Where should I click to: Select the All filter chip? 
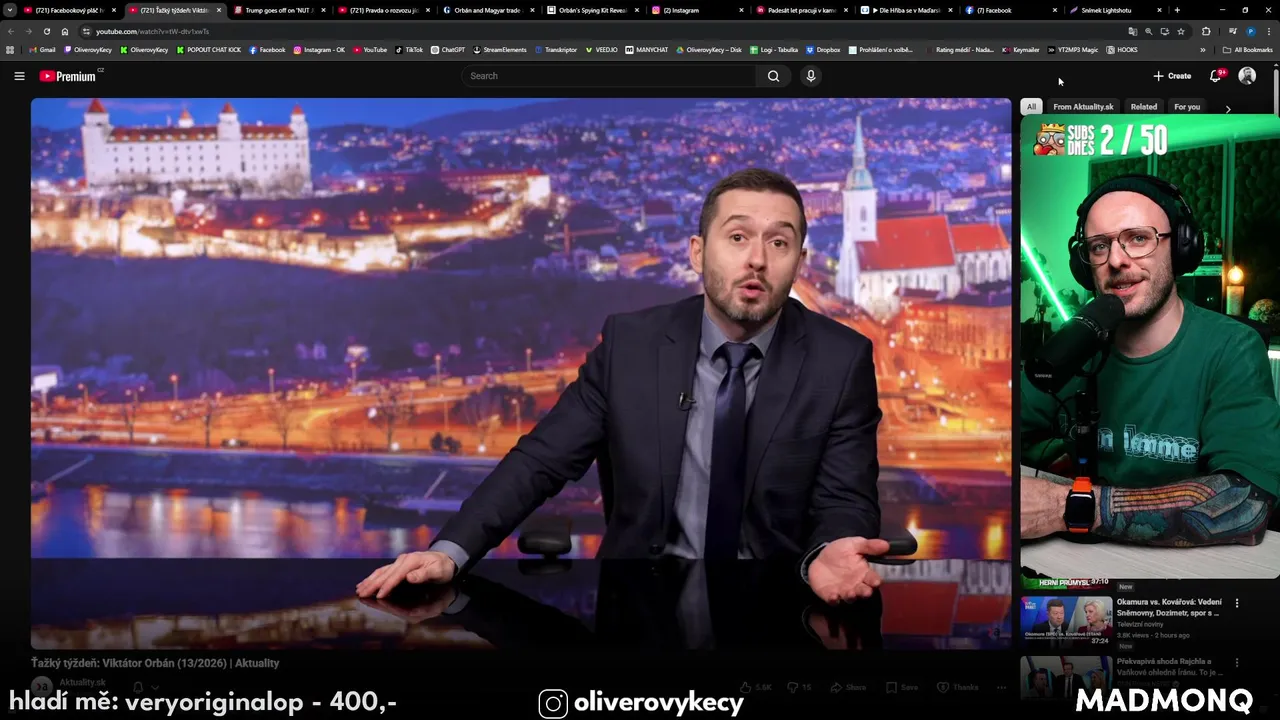1031,107
